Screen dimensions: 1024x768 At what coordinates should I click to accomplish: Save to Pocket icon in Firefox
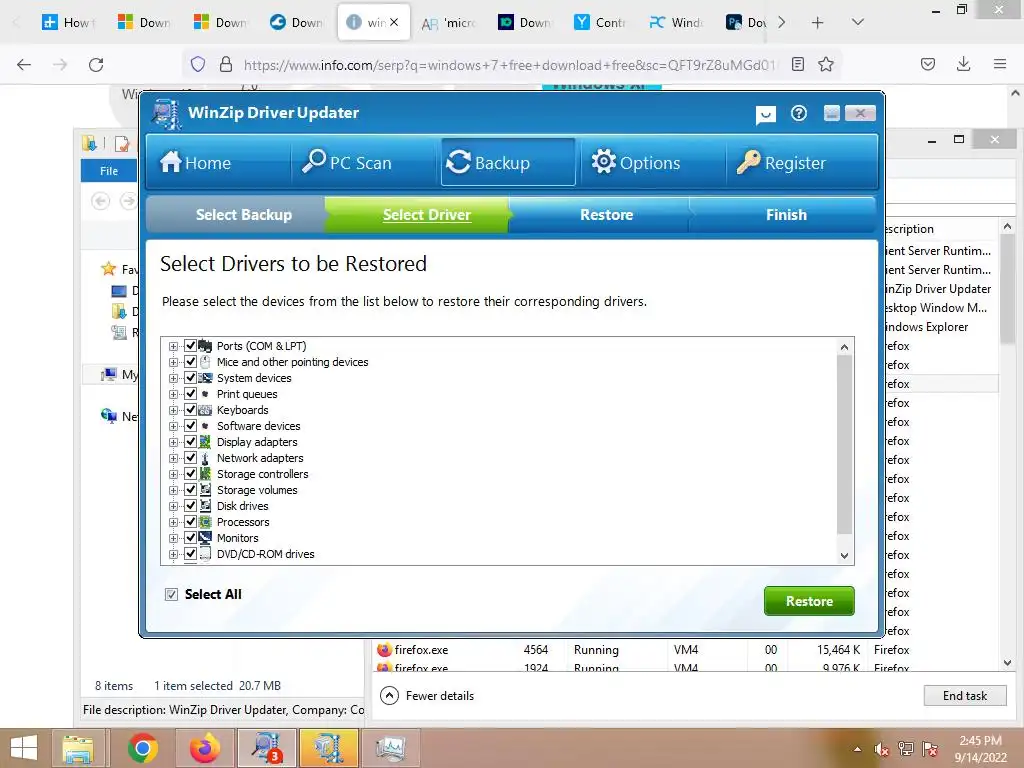click(927, 64)
